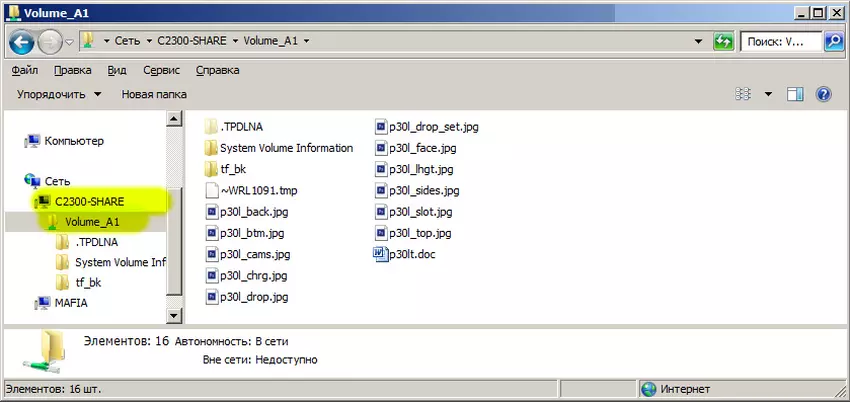This screenshot has height=402, width=850.
Task: Select Компьютер in the navigation pane
Action: pos(74,141)
